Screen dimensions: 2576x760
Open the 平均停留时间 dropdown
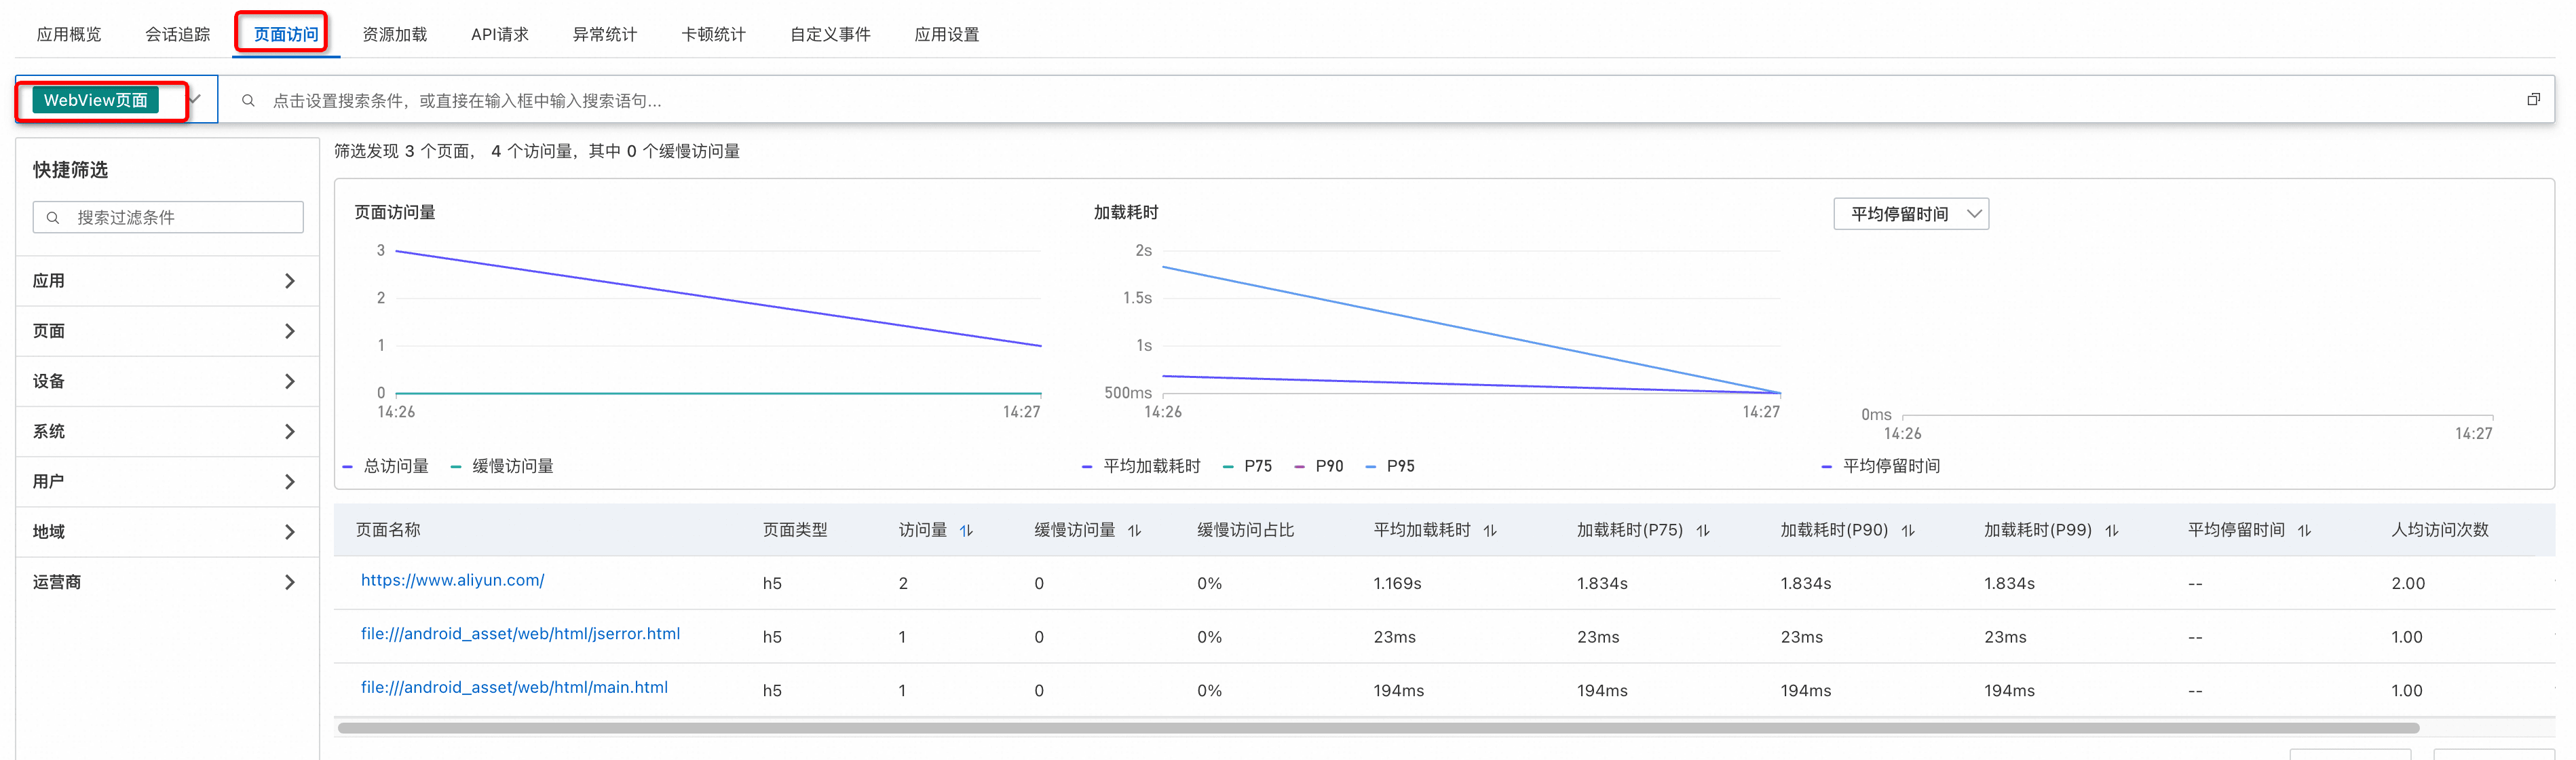(1910, 214)
